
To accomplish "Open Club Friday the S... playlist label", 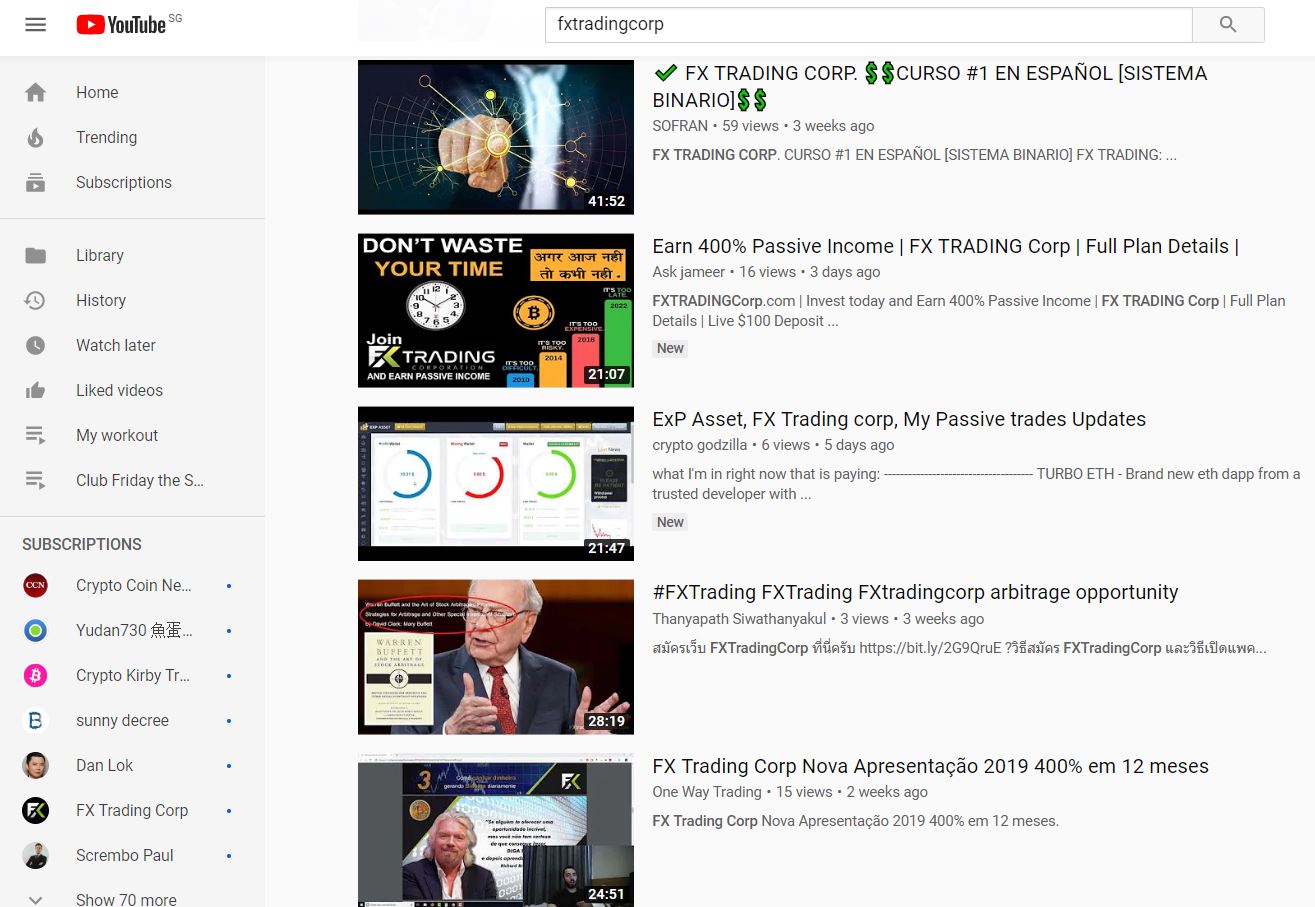I will (x=140, y=480).
